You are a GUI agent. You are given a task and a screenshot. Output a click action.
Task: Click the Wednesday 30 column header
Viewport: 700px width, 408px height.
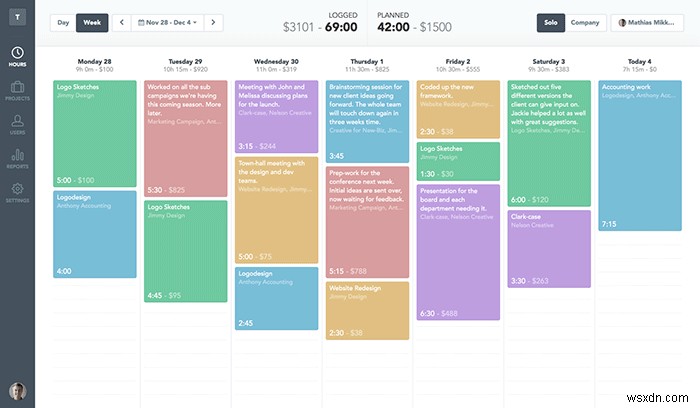coord(277,61)
